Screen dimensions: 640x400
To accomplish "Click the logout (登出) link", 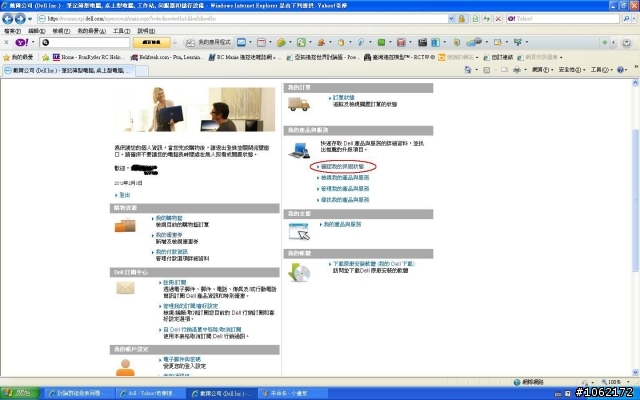I will (x=124, y=195).
